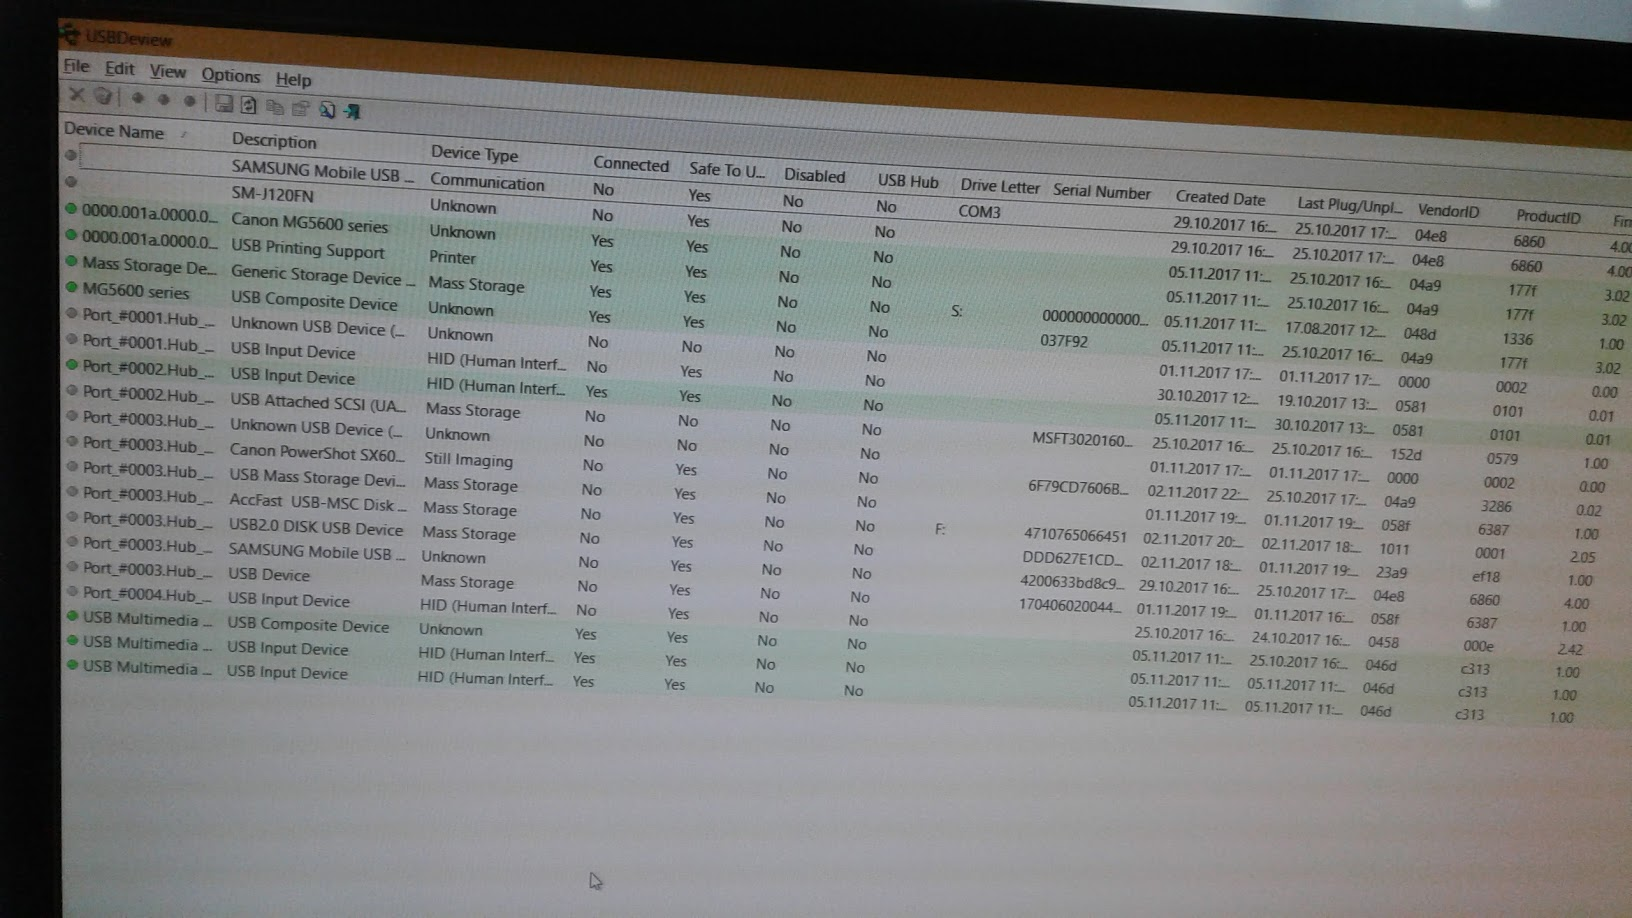Sort by the VendorID column header

1447,211
